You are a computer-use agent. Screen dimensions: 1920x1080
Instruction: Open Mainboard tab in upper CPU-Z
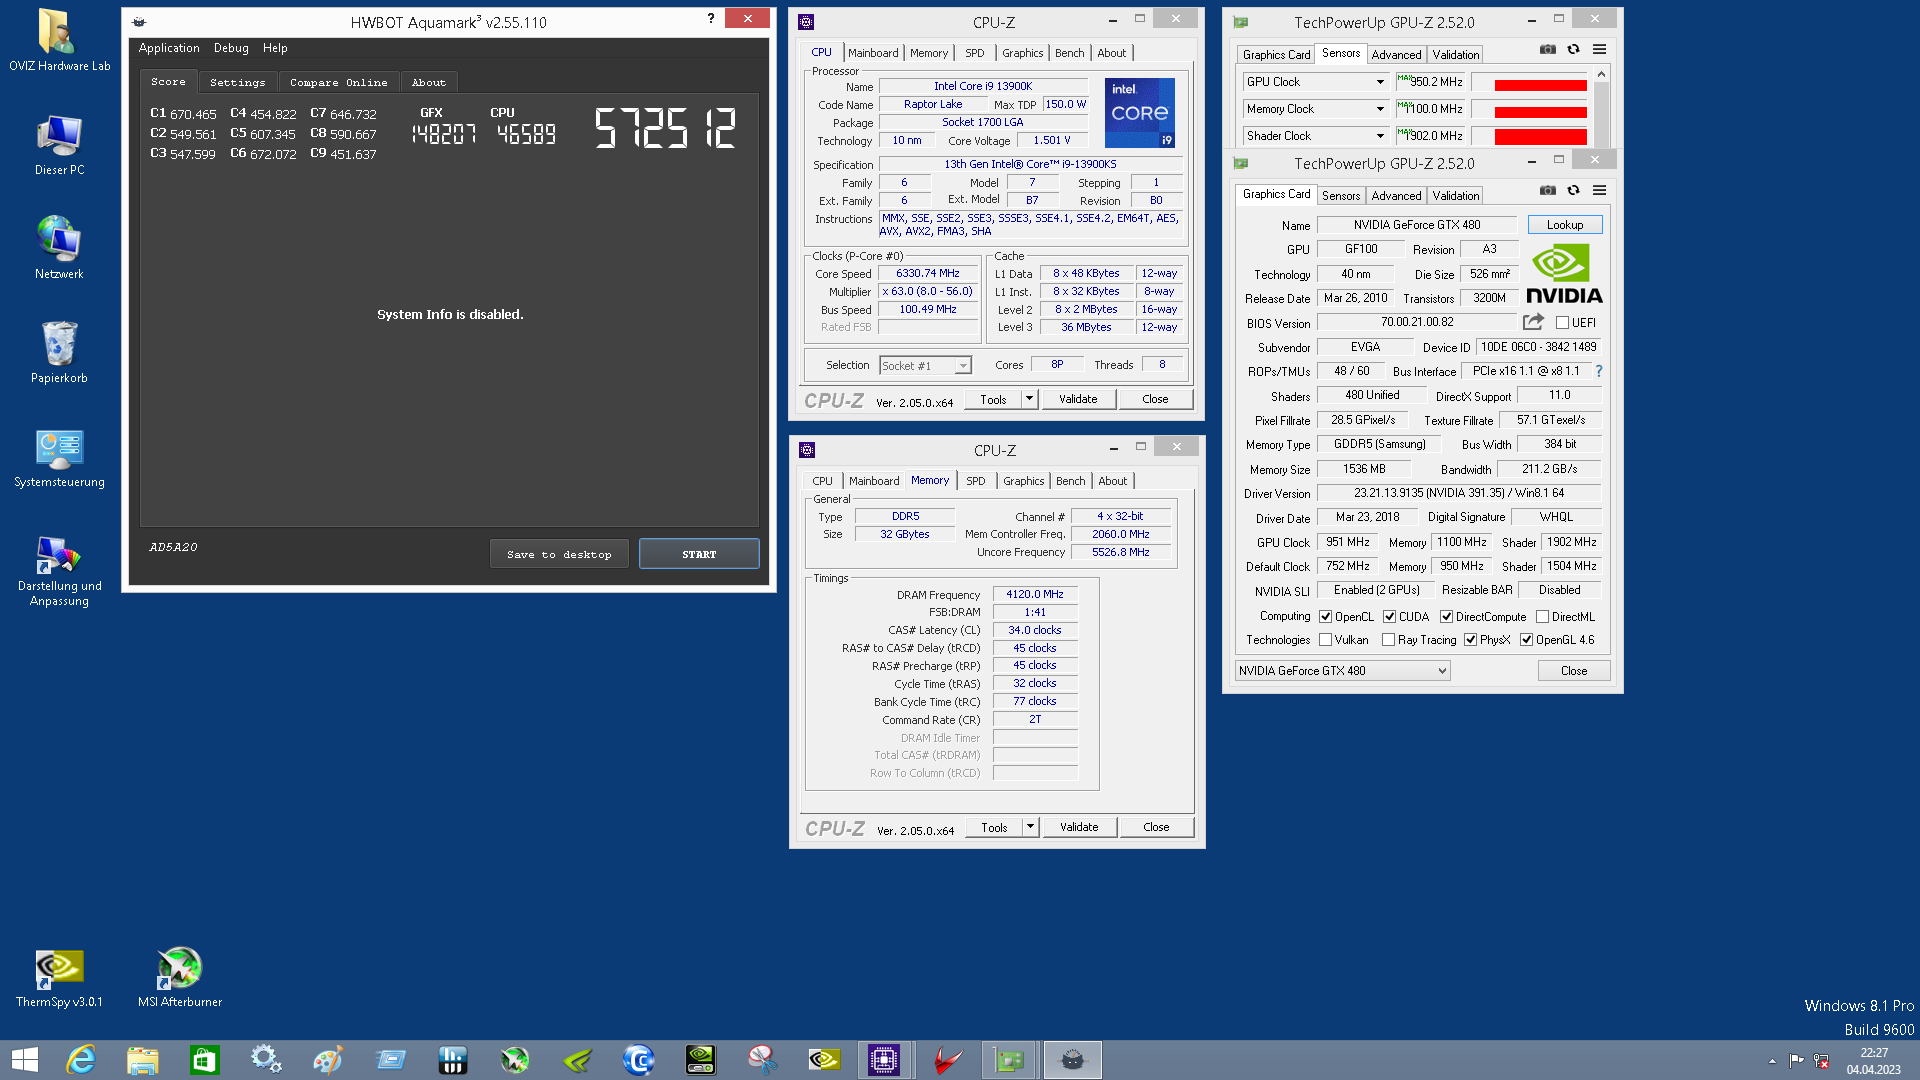coord(873,53)
